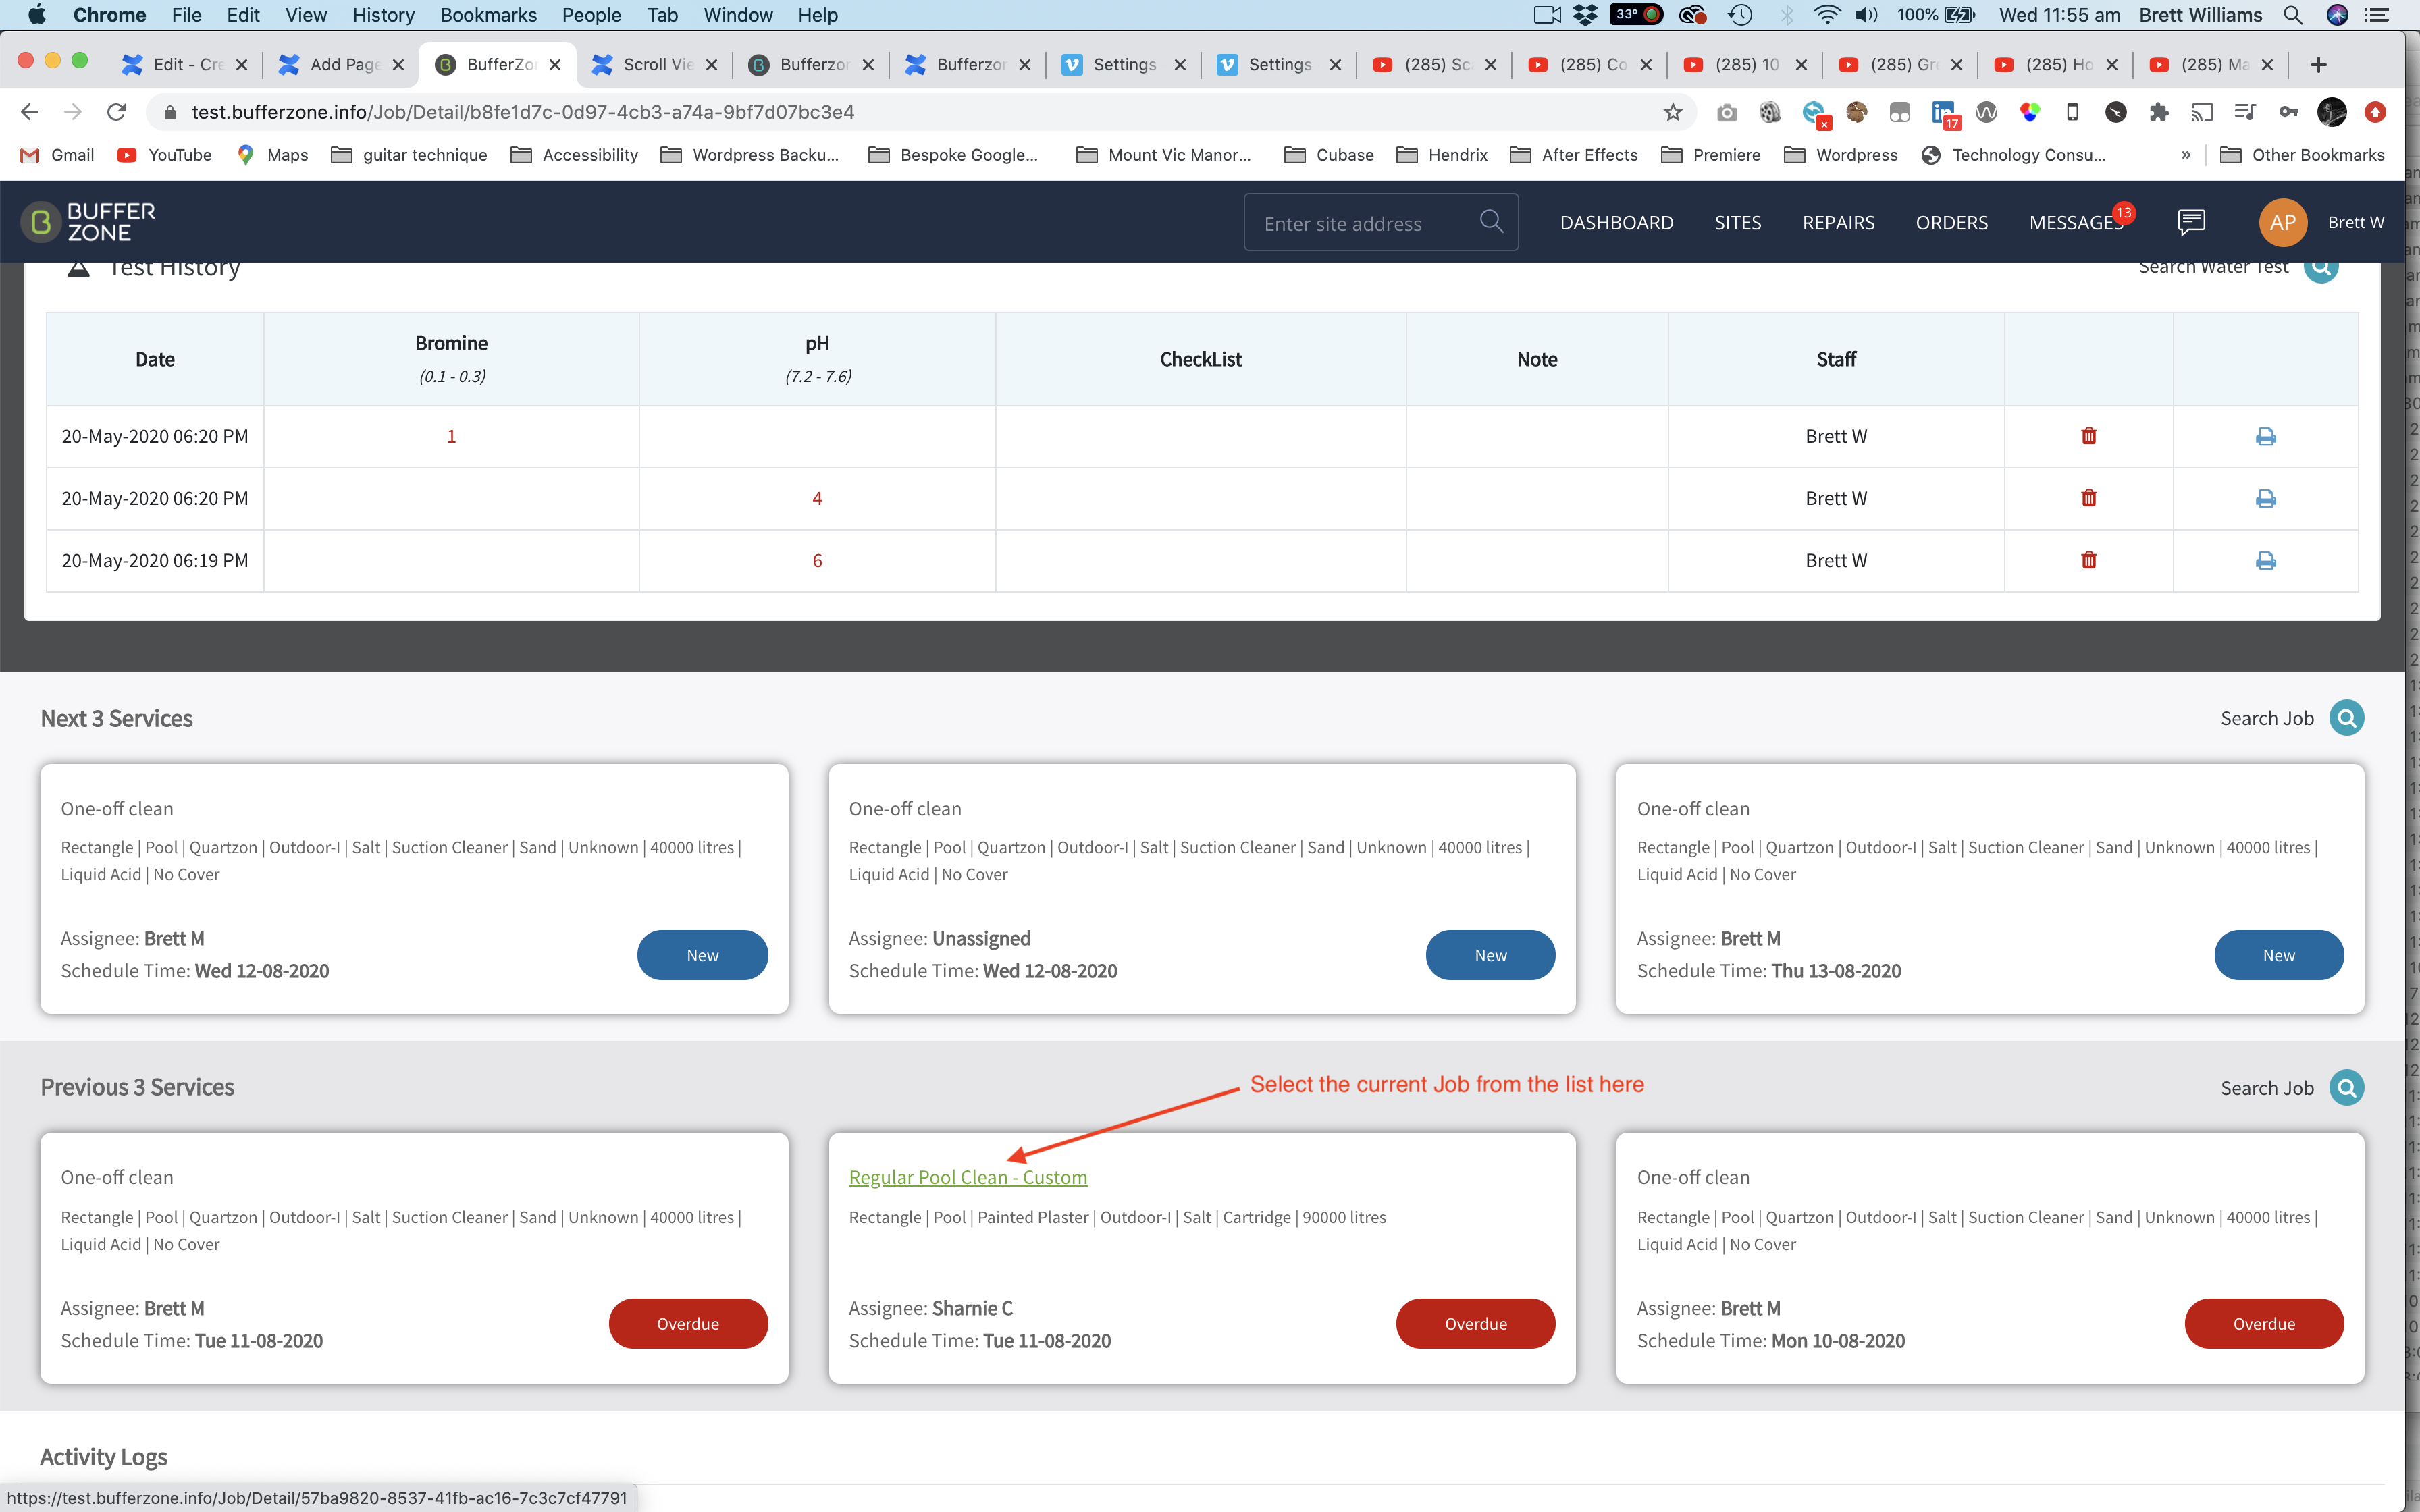The width and height of the screenshot is (2420, 1512).
Task: Click the Chrome address bar URL
Action: click(522, 112)
